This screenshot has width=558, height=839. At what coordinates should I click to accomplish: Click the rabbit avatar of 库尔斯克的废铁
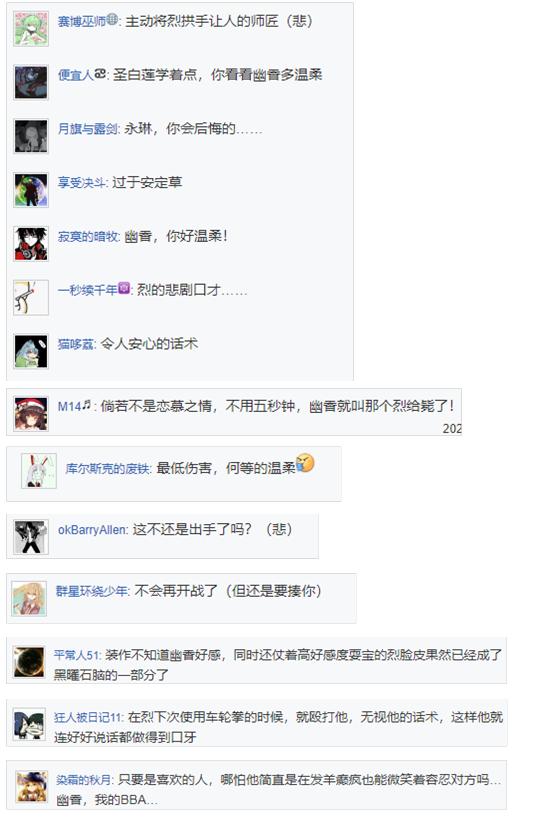pos(39,471)
